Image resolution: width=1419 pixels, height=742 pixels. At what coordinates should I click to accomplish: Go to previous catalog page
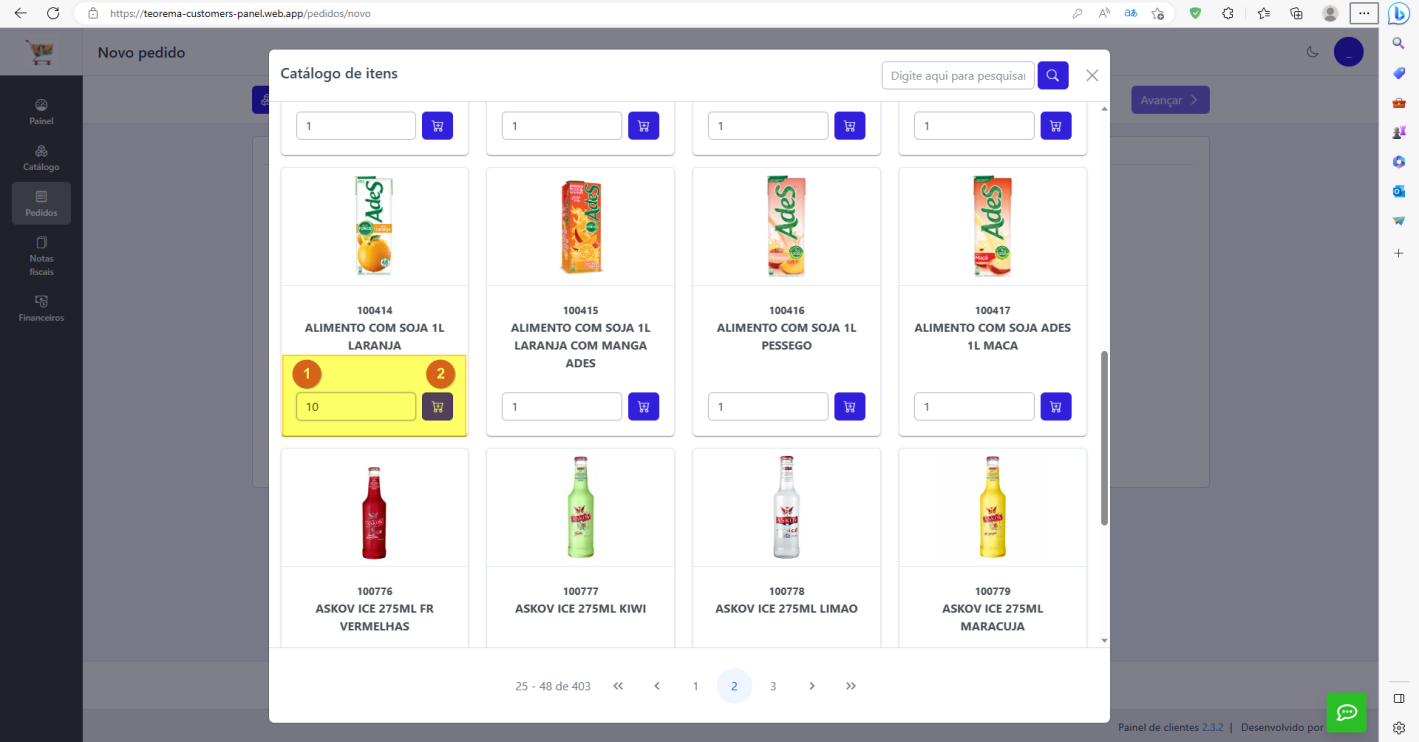657,686
